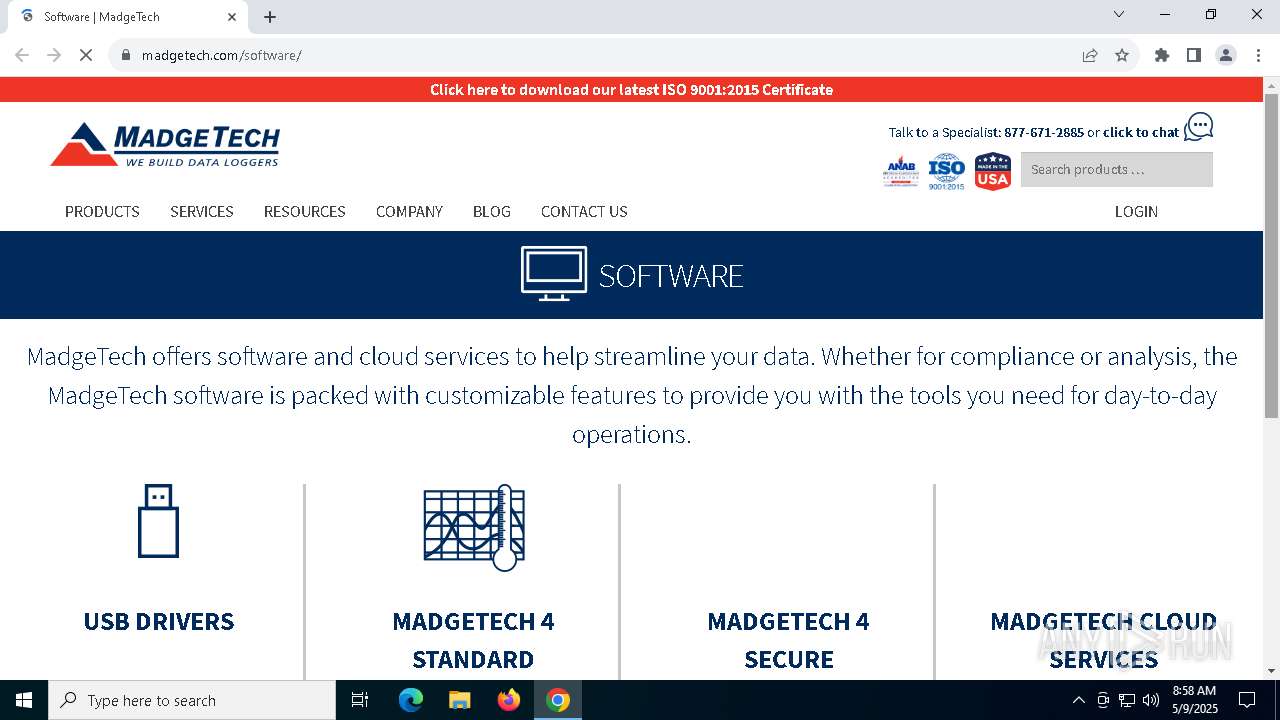Open MADGETECH 4 SECURE software
1280x720 pixels.
click(x=788, y=640)
